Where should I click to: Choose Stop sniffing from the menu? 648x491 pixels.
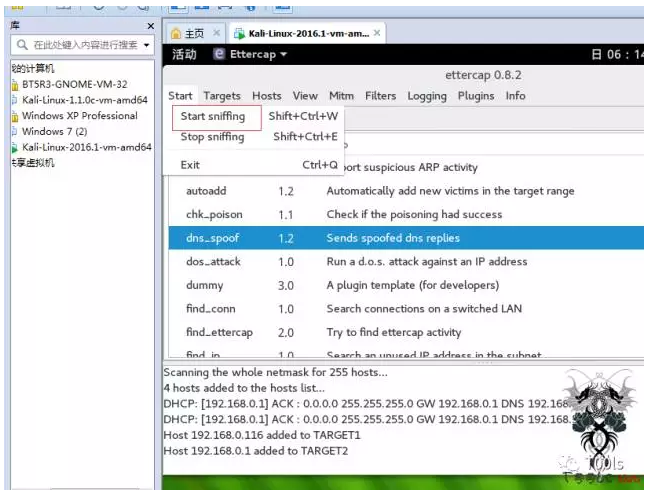pos(212,137)
